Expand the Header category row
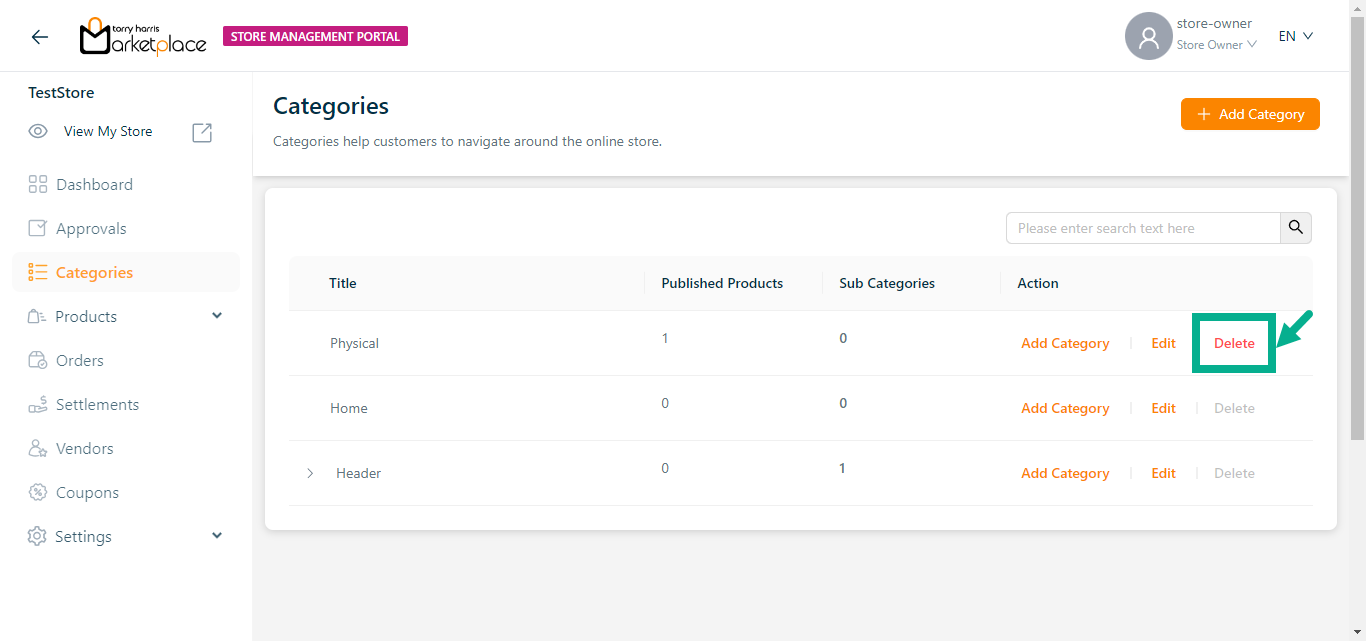Screen dimensions: 1366x641 coord(310,473)
